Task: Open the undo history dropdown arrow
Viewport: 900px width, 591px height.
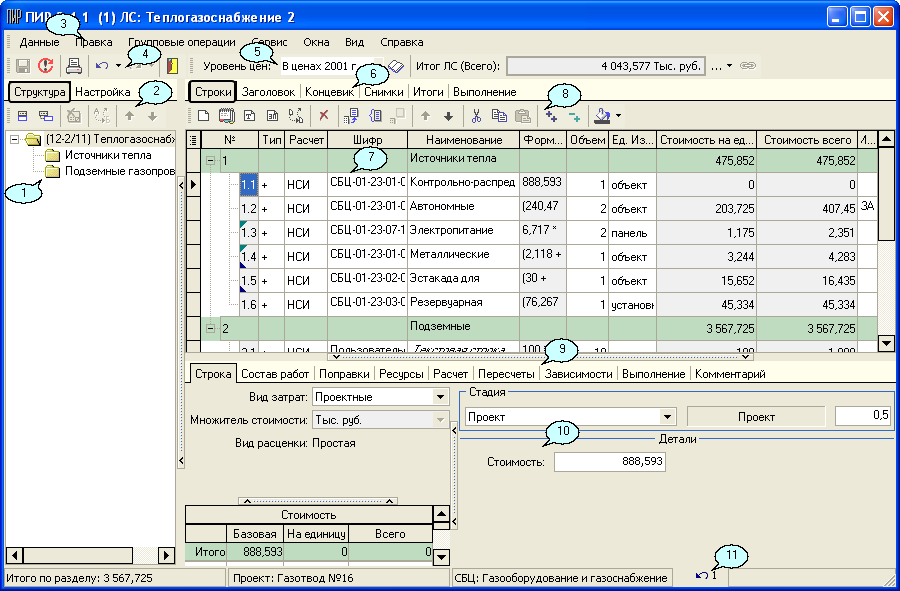Action: click(118, 66)
